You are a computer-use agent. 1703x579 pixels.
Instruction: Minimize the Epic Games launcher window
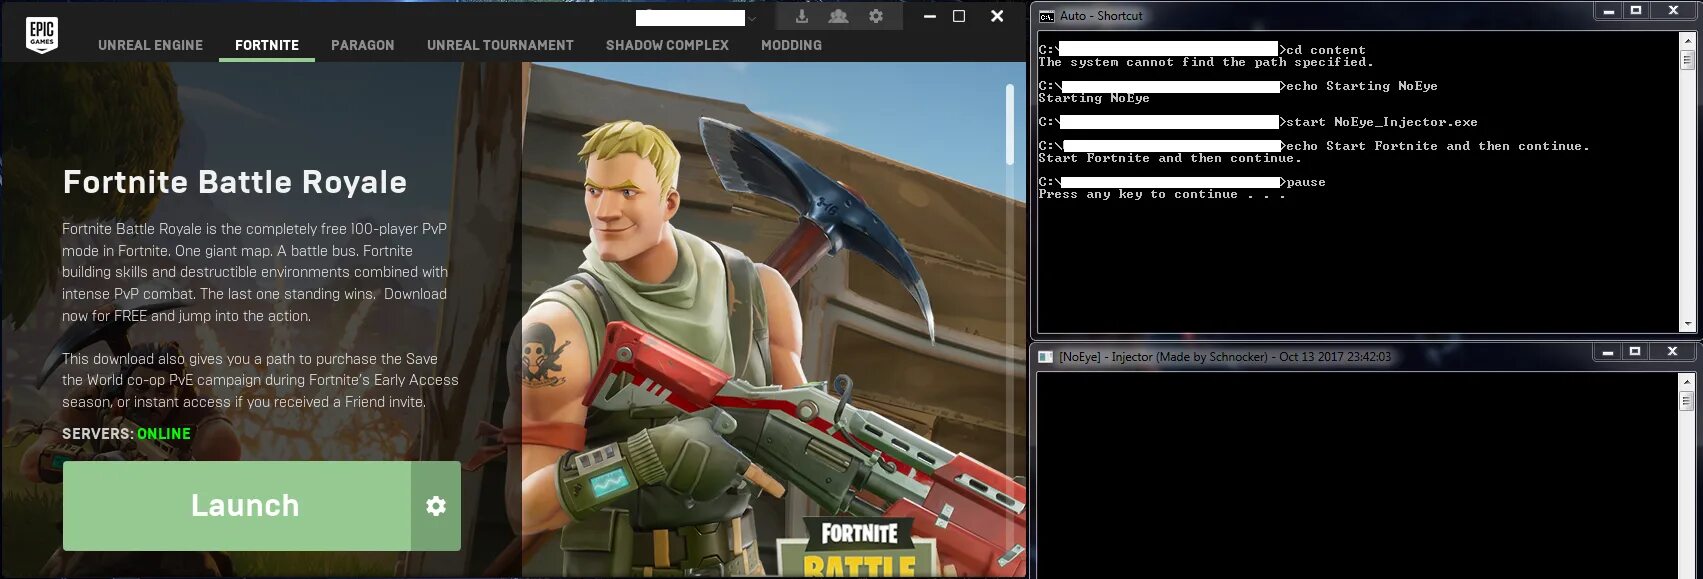(x=931, y=17)
